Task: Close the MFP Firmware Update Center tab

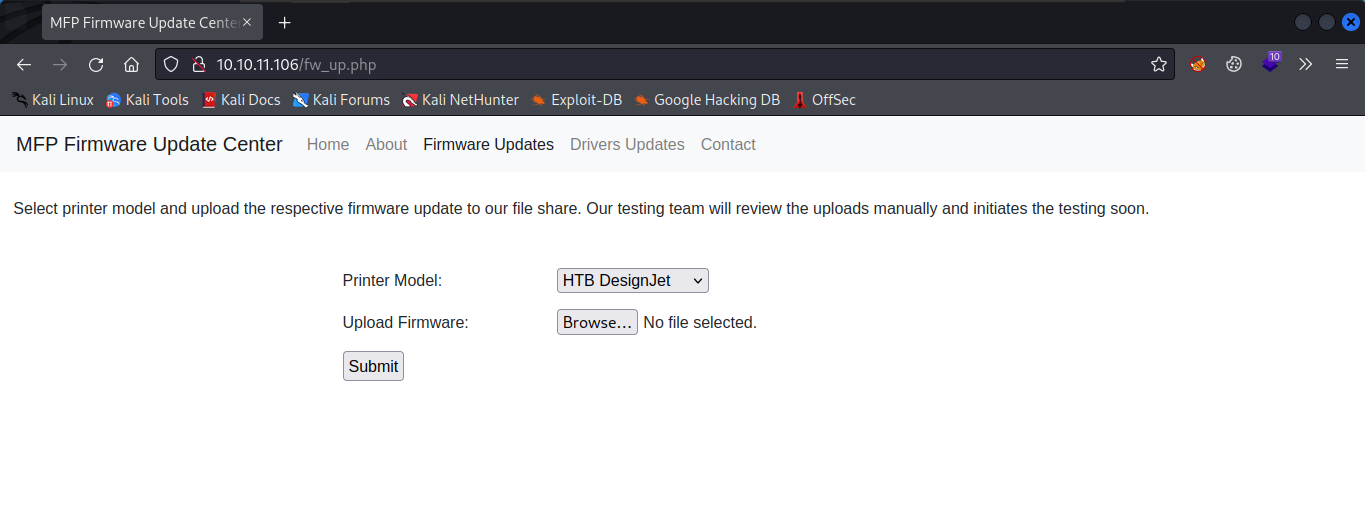Action: pyautogui.click(x=247, y=22)
